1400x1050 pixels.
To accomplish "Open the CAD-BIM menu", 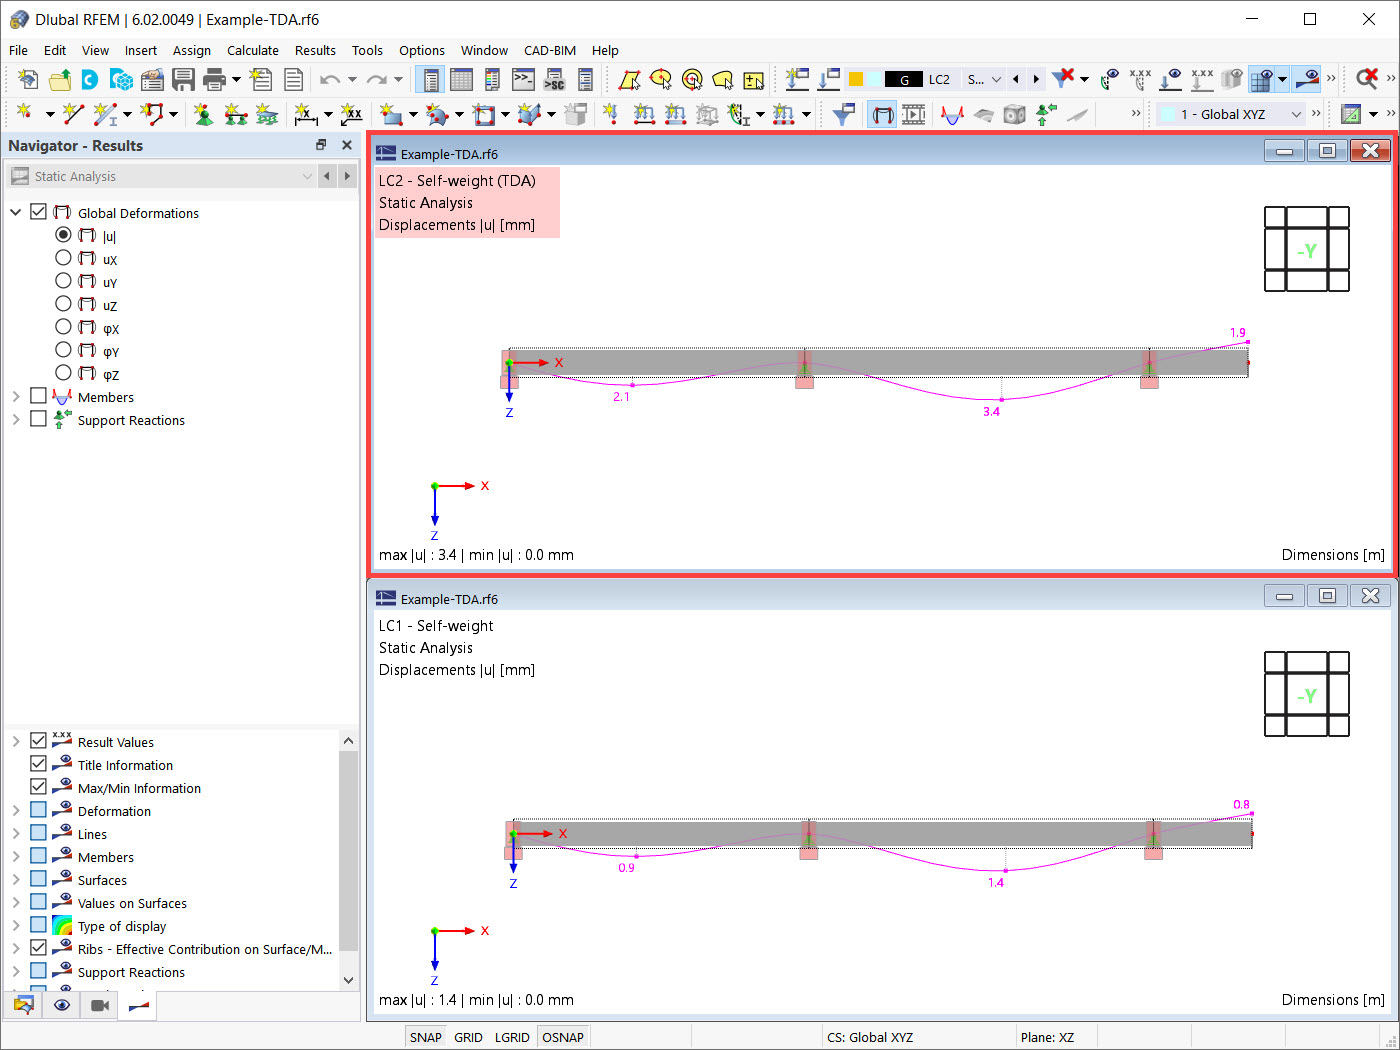I will coord(550,50).
